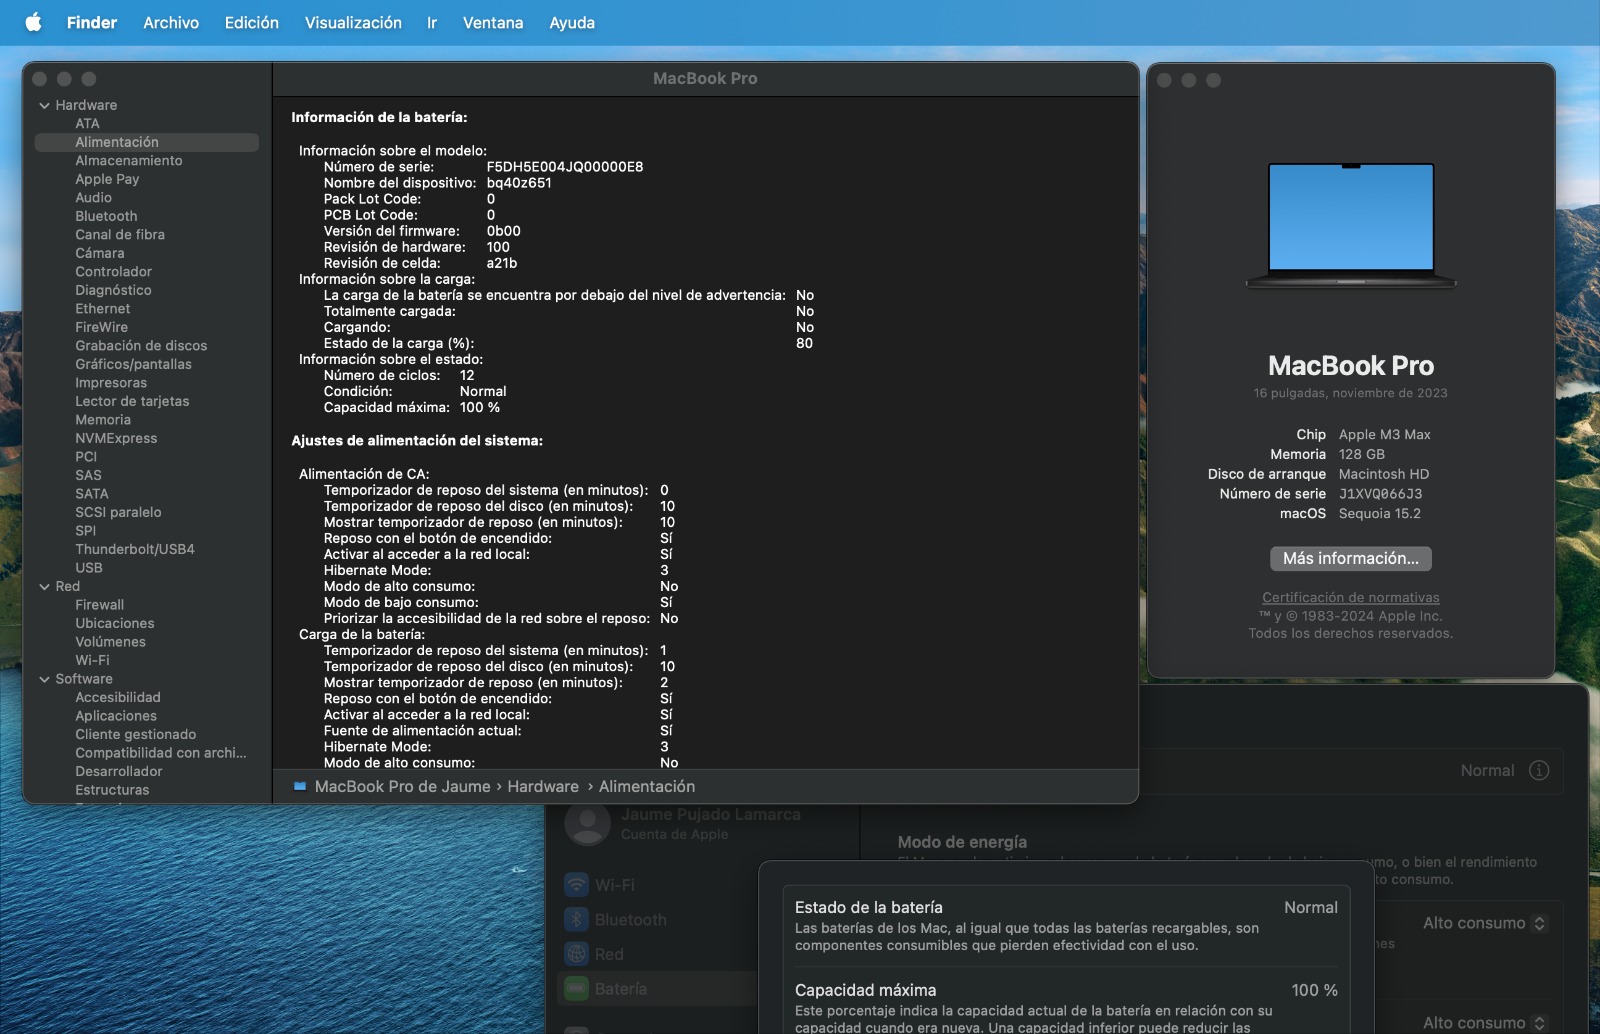Open the Ayuda menu
This screenshot has width=1600, height=1034.
pyautogui.click(x=572, y=22)
